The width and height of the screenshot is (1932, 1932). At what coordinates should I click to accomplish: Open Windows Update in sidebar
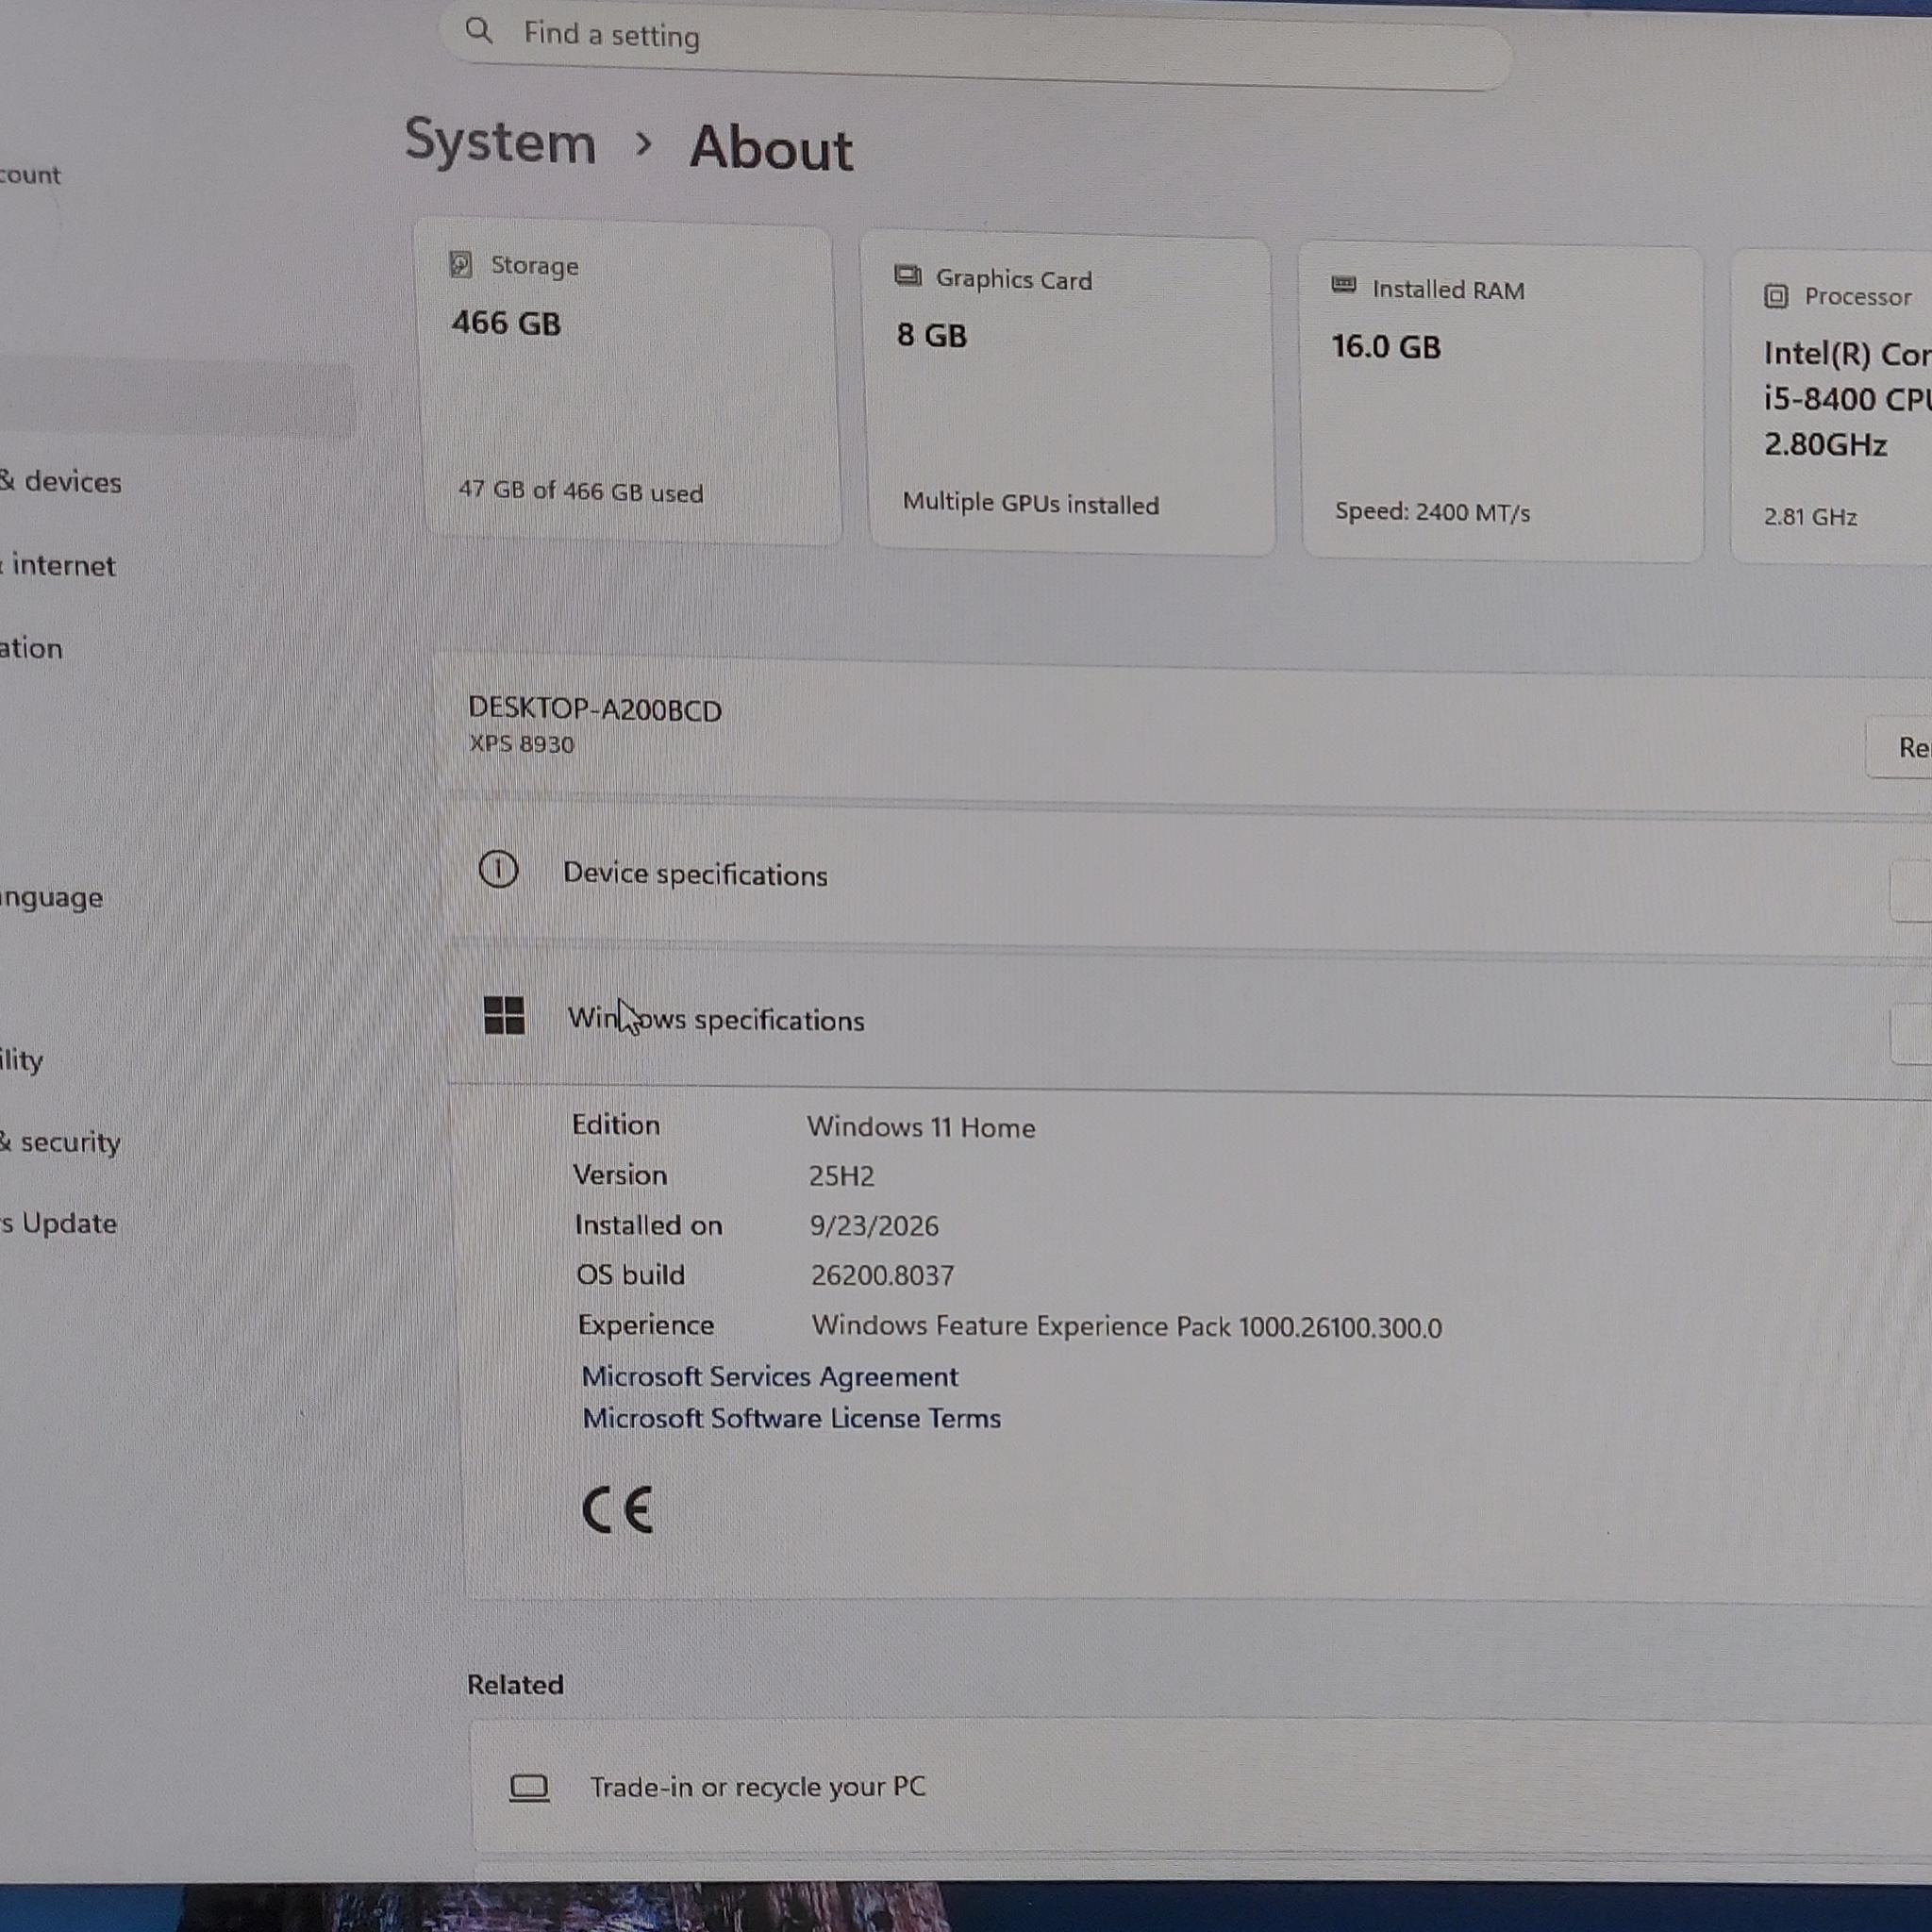(x=58, y=1223)
